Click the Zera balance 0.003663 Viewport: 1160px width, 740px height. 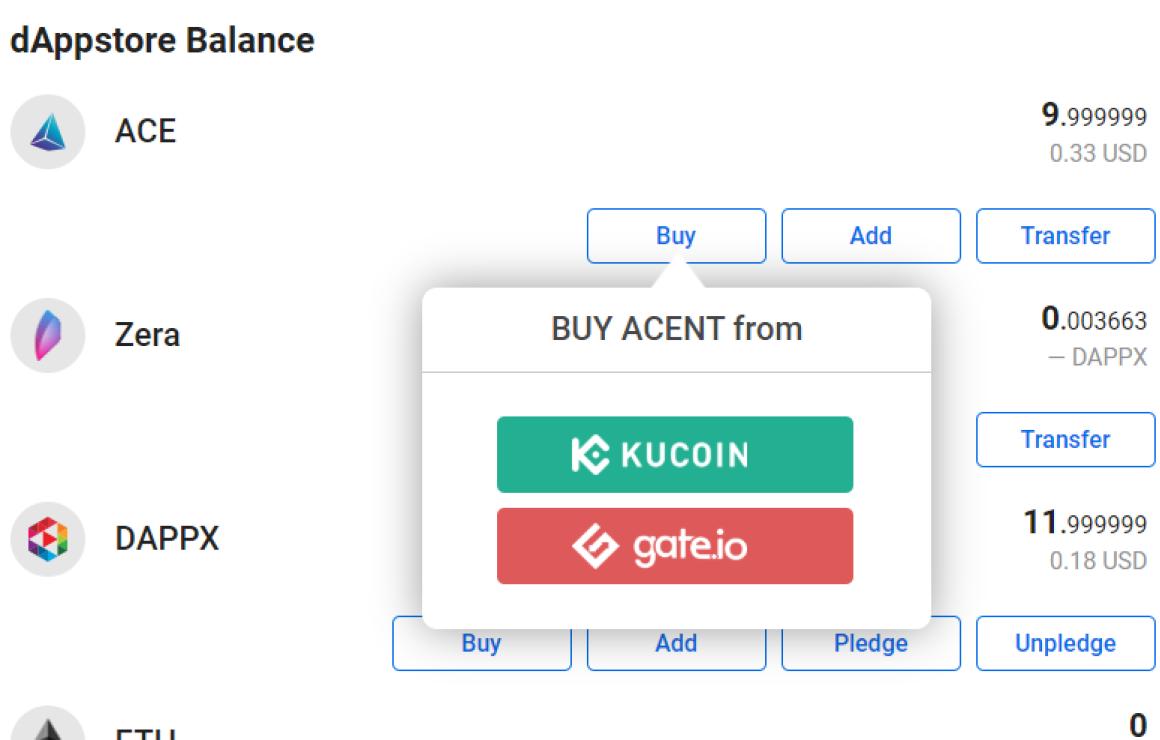pyautogui.click(x=1094, y=319)
